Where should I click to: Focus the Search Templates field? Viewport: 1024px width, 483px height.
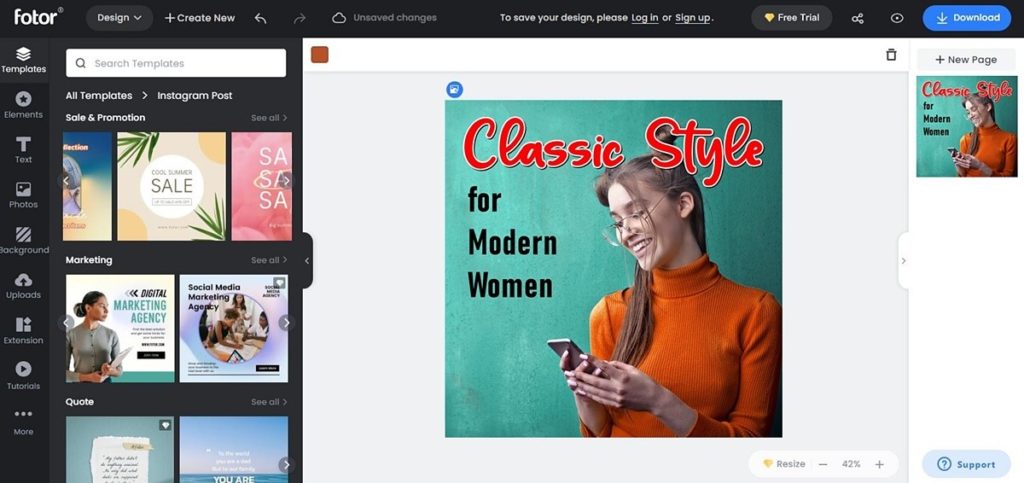pyautogui.click(x=176, y=63)
